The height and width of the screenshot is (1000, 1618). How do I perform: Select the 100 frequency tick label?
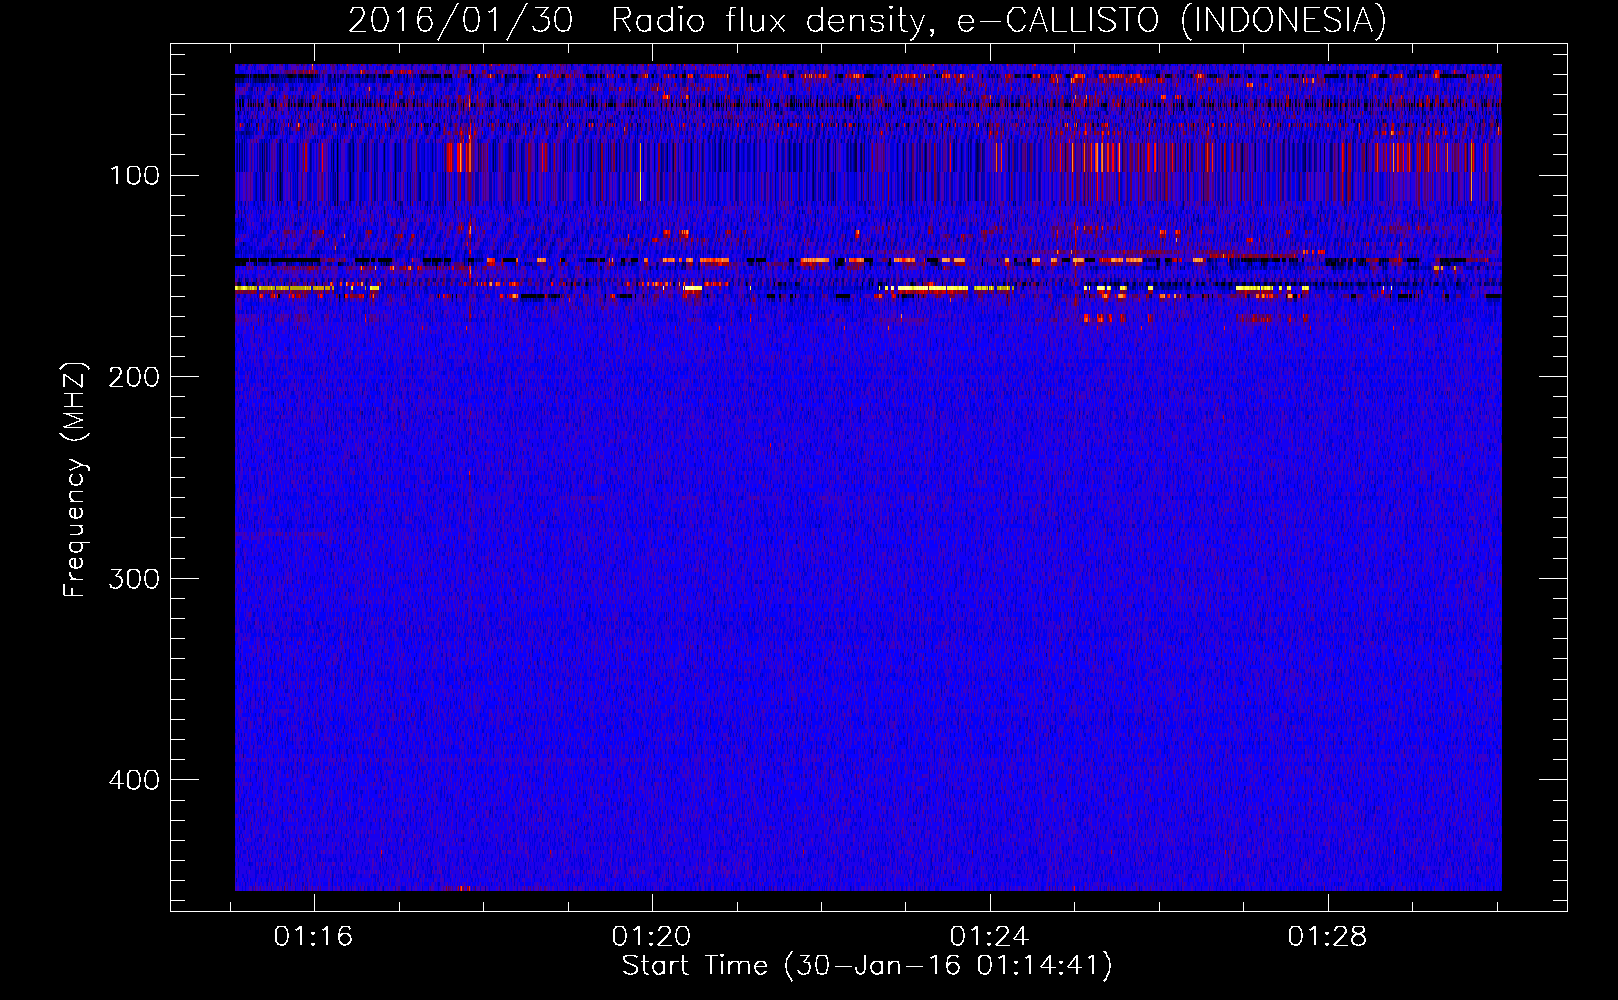pyautogui.click(x=135, y=176)
